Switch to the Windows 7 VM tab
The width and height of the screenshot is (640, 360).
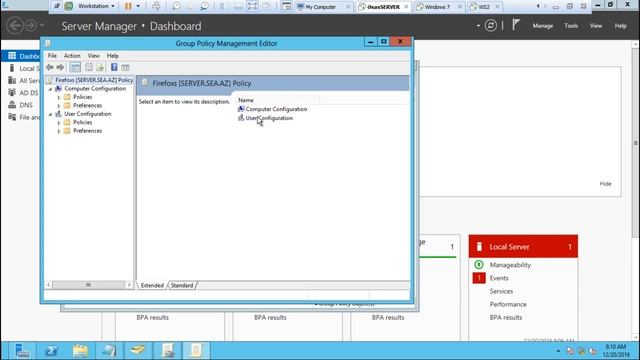click(439, 7)
